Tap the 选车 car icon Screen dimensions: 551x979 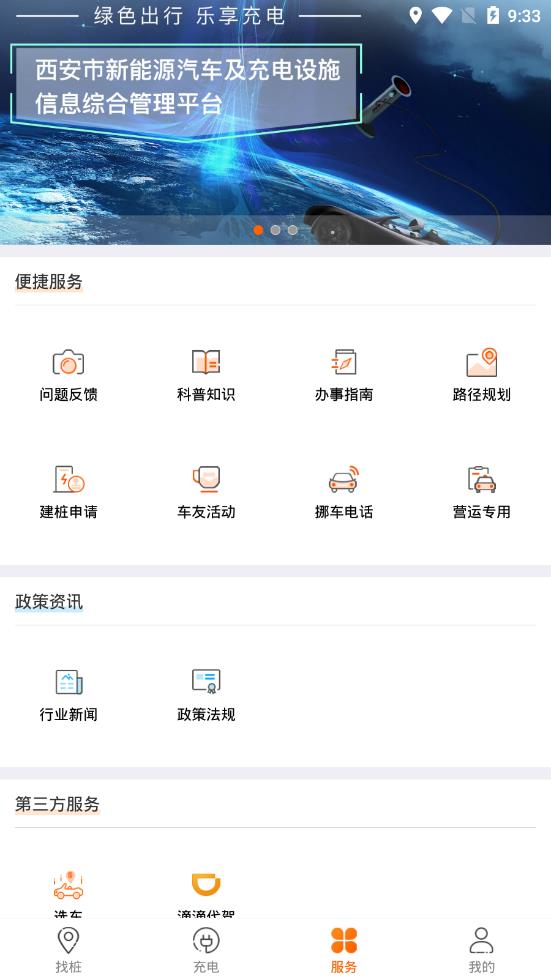click(x=69, y=885)
